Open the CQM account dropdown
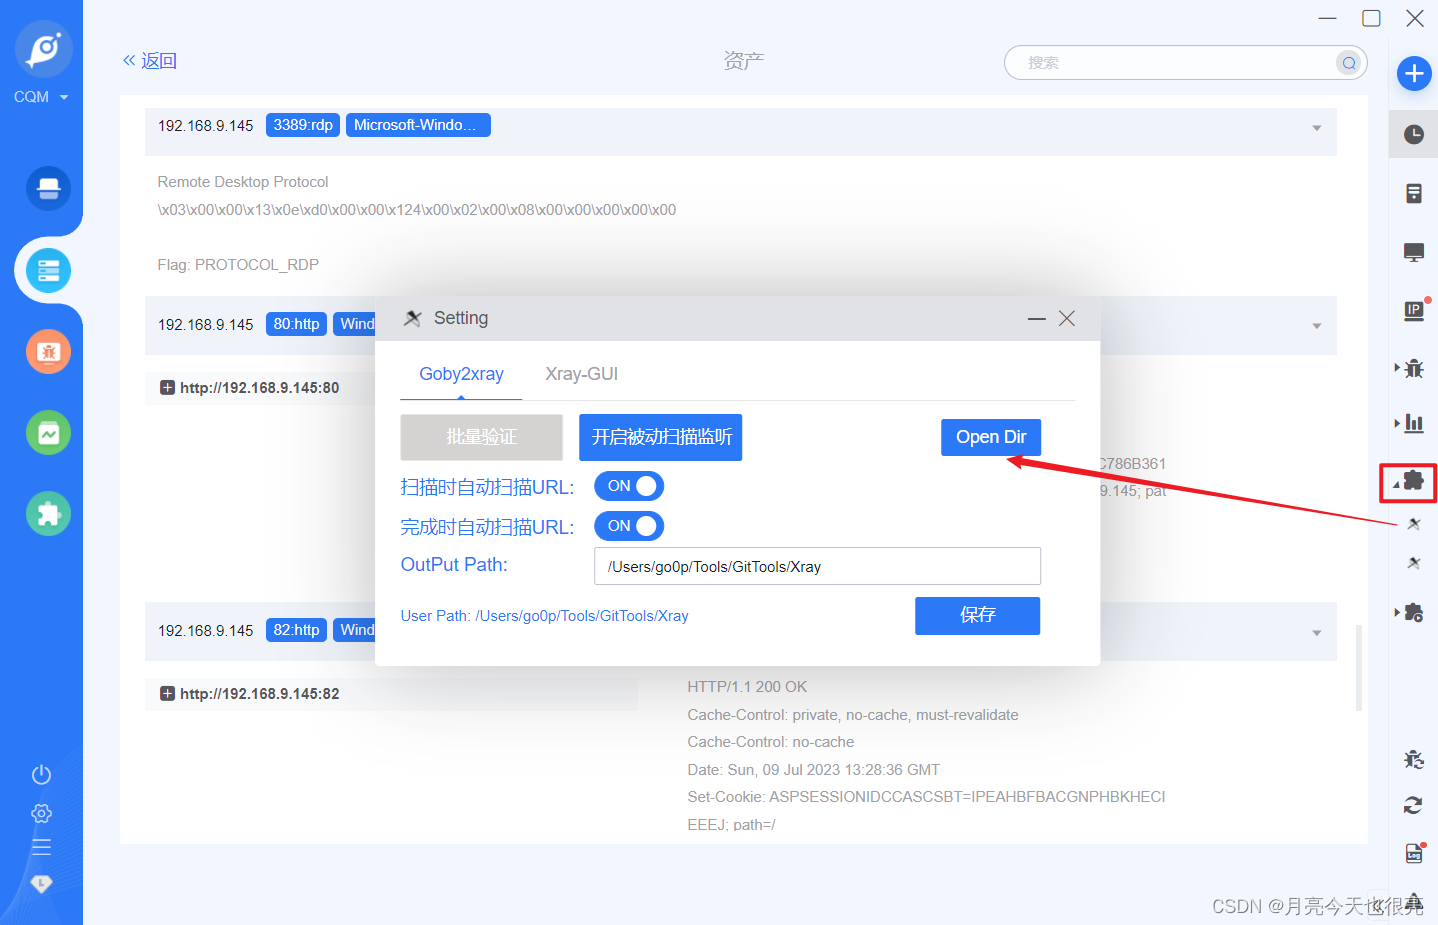Viewport: 1438px width, 925px height. click(x=41, y=97)
